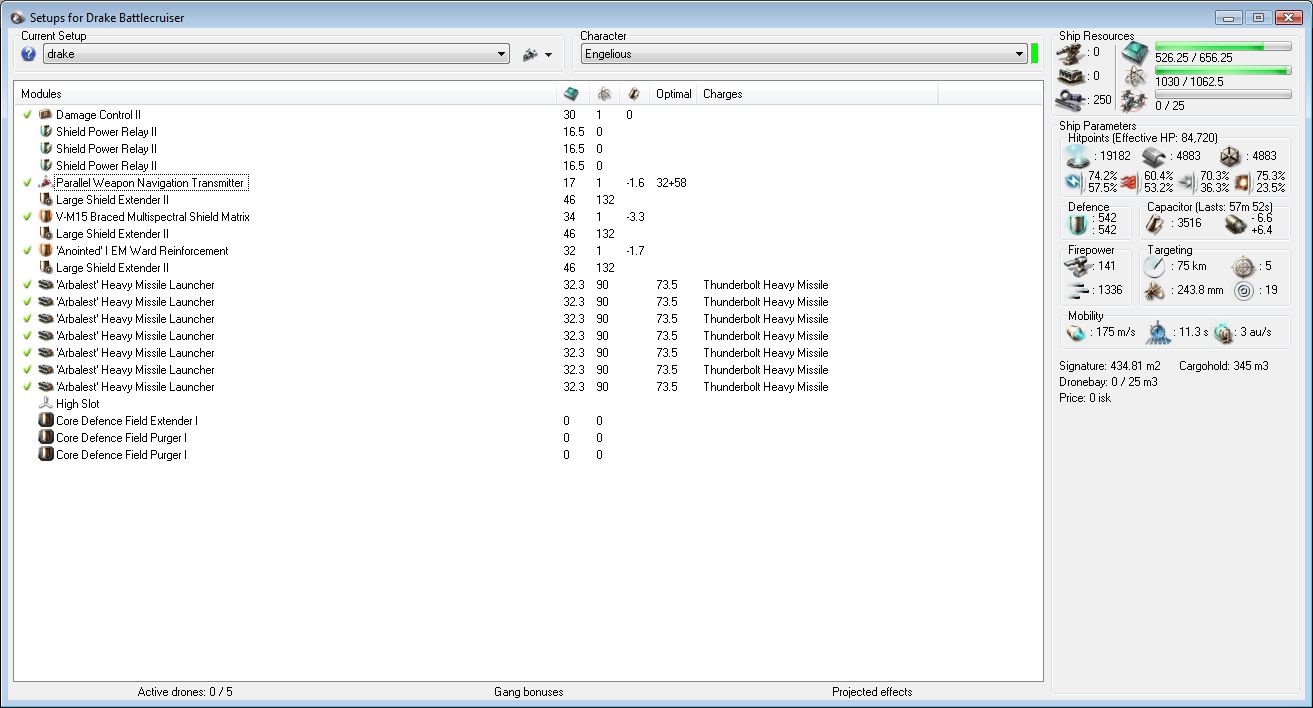Image resolution: width=1313 pixels, height=708 pixels.
Task: Click the volley damage icon showing 1336
Action: coord(1077,291)
